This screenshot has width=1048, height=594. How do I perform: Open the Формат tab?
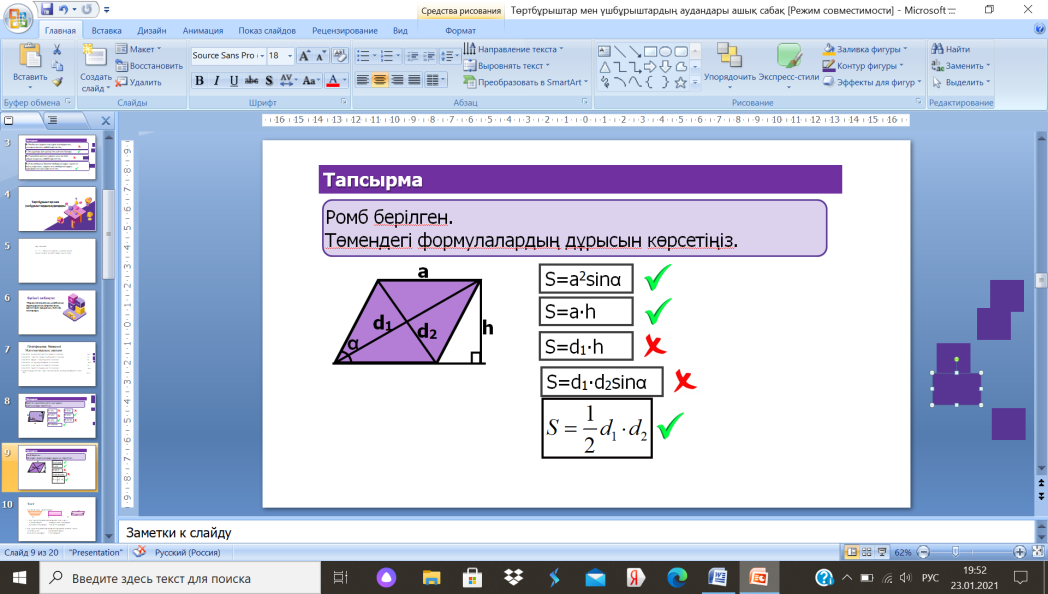coord(461,30)
